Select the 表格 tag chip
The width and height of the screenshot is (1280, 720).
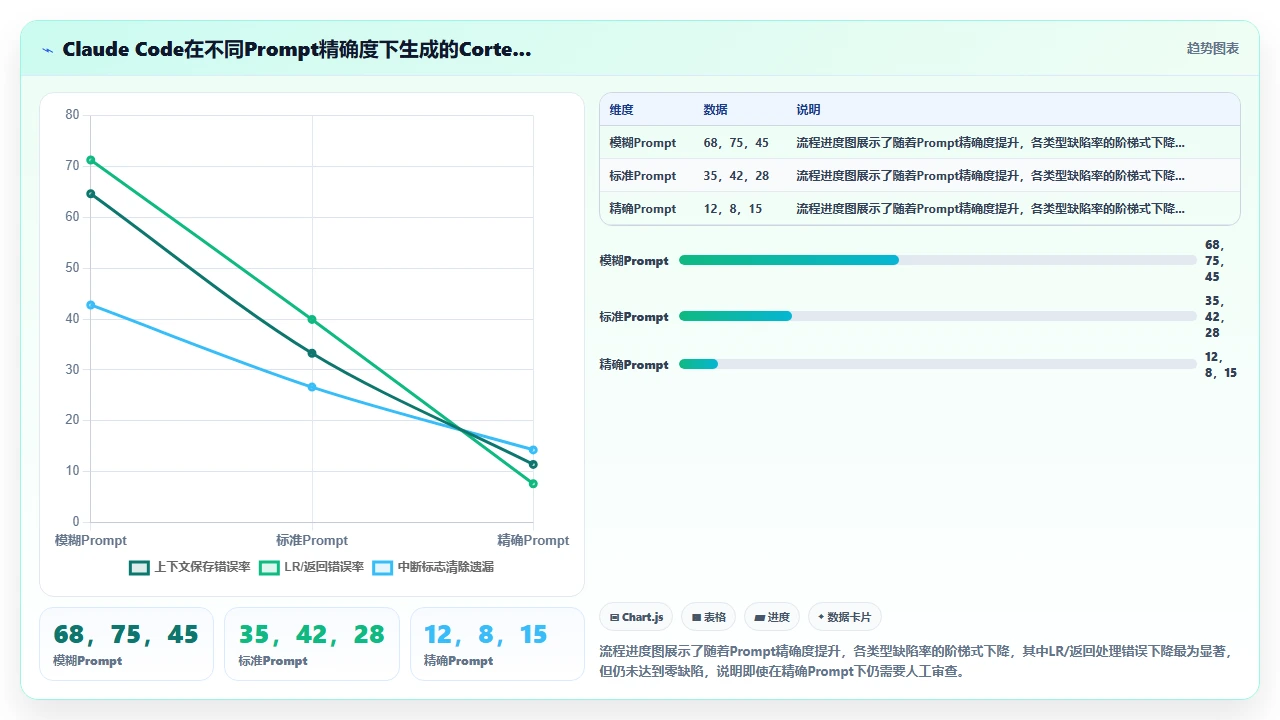[709, 617]
